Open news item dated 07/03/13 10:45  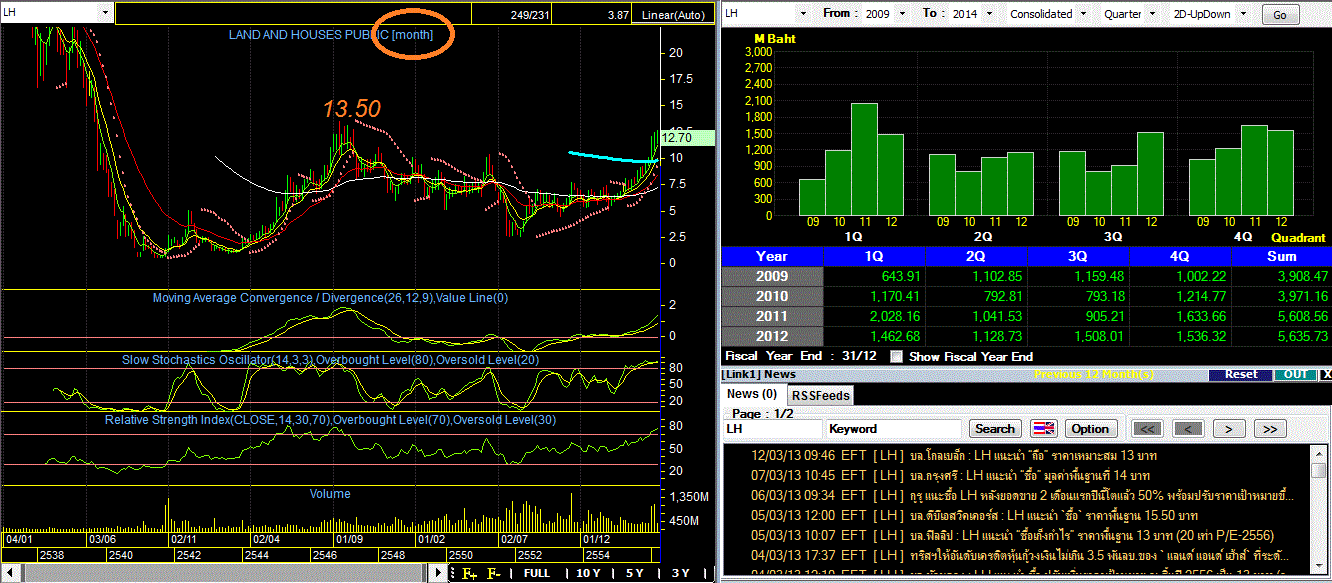click(x=1018, y=475)
